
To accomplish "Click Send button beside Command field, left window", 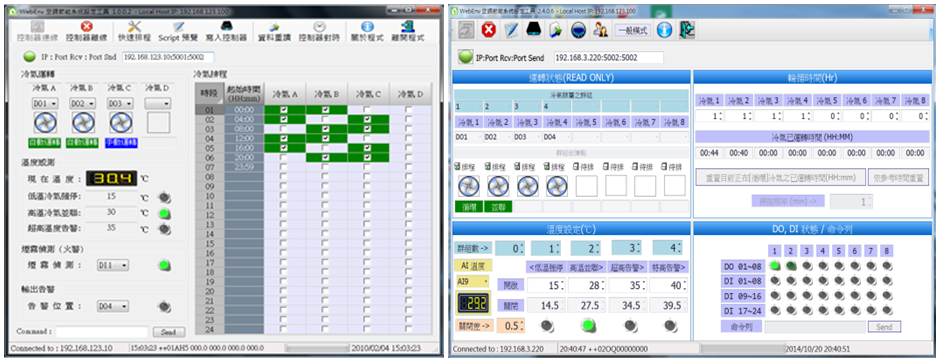I will [x=168, y=332].
